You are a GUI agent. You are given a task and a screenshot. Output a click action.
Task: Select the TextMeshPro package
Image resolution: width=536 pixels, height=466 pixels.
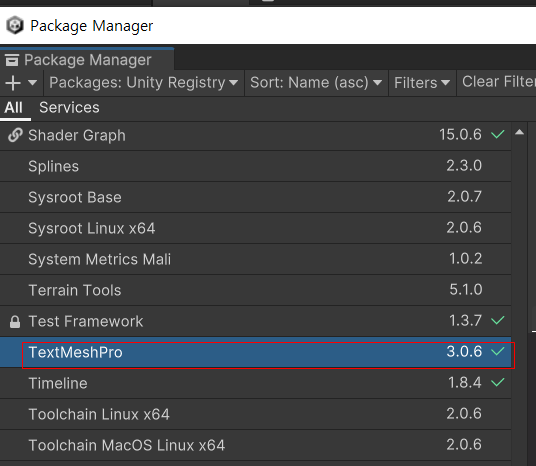pos(255,352)
